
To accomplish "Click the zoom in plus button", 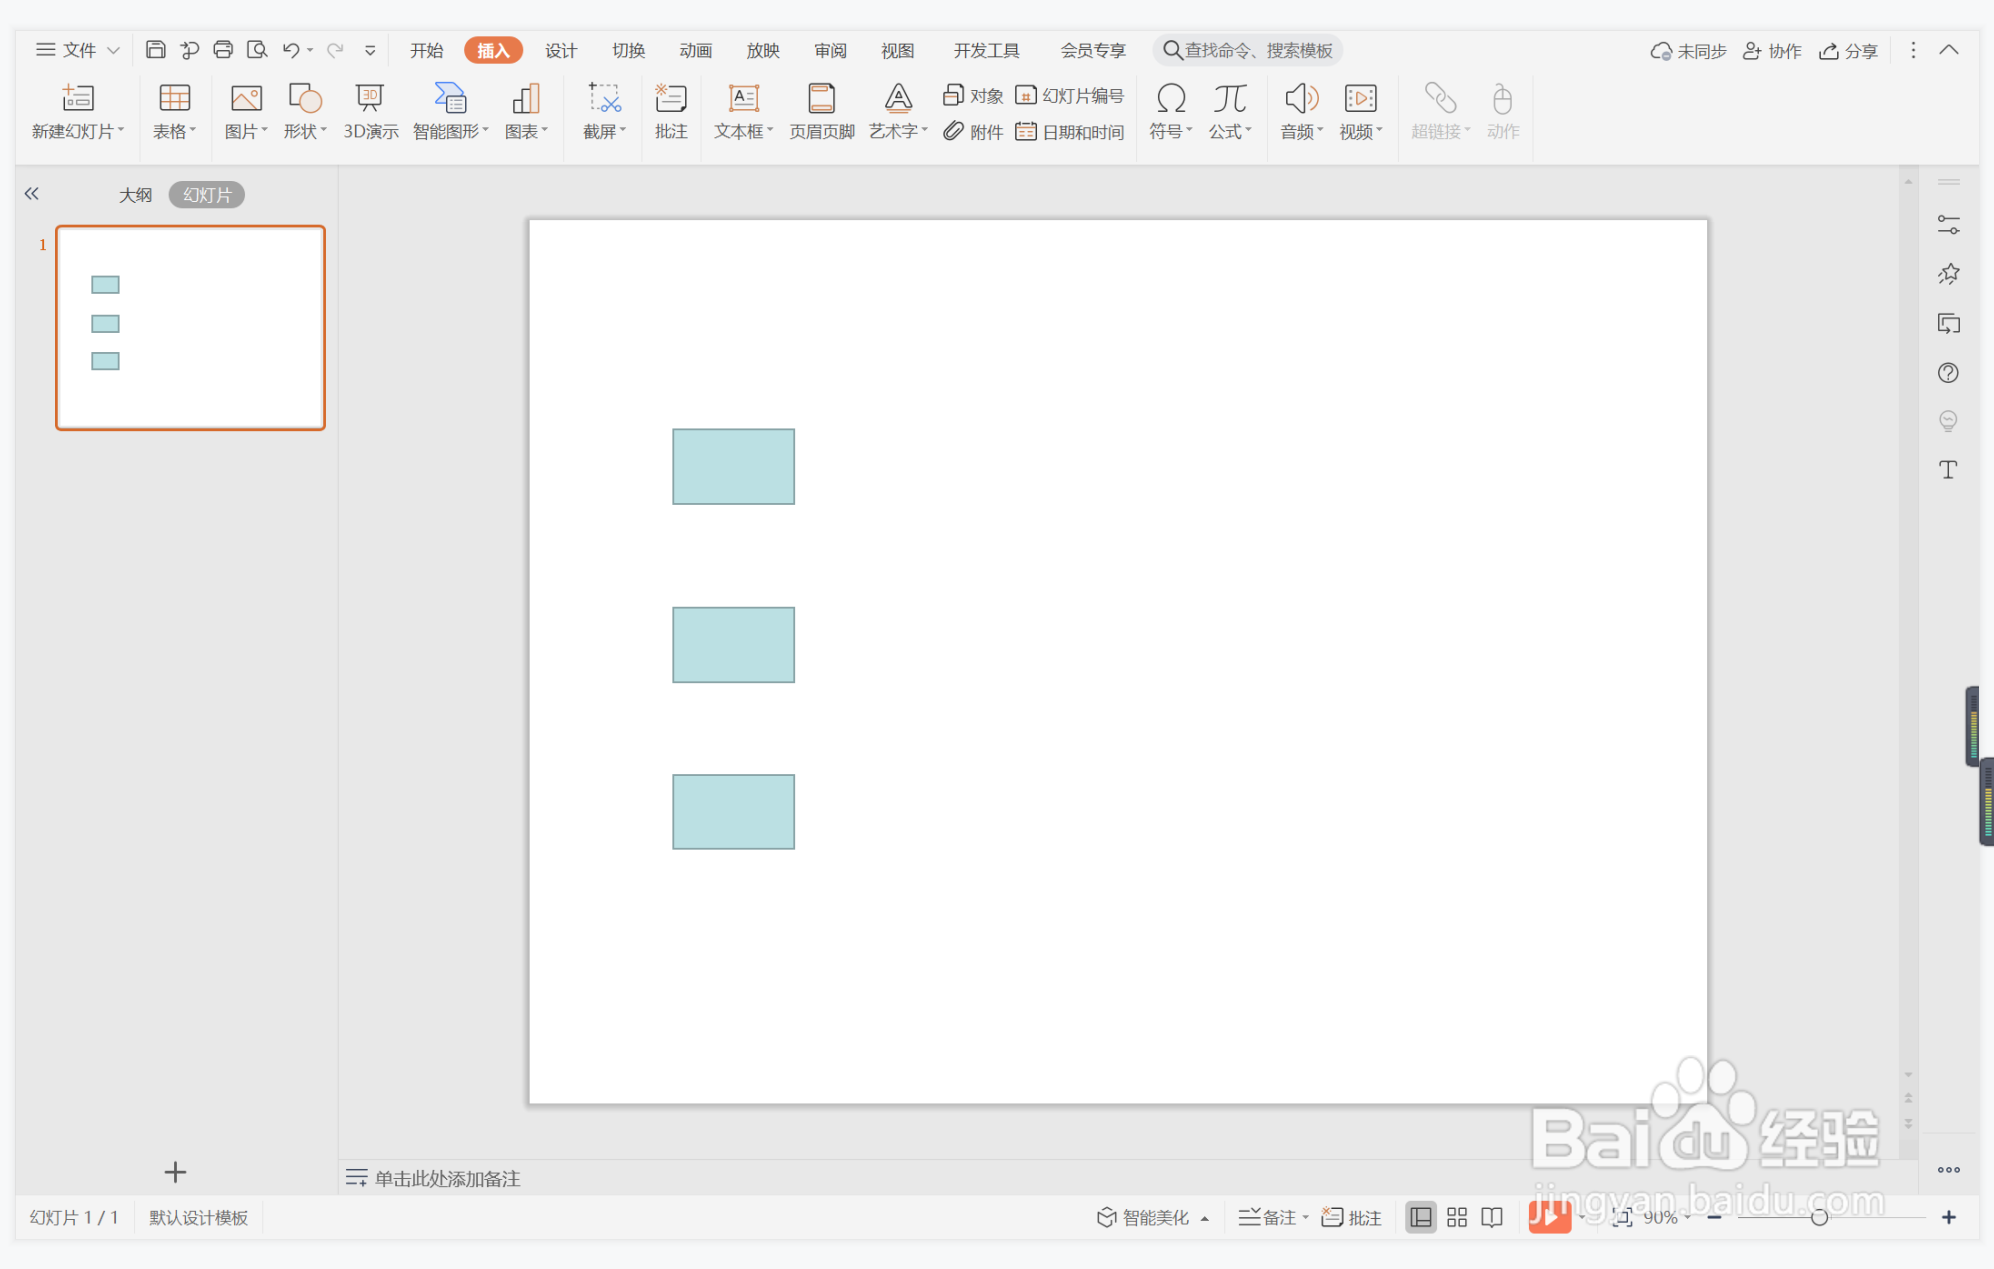I will (x=1948, y=1217).
